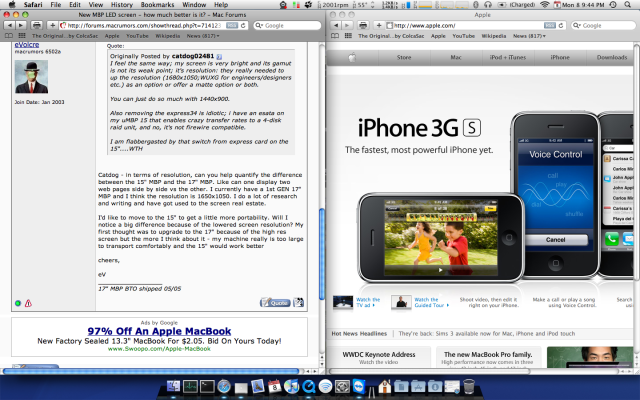Click the vertical scrollbar thumb in Mac Forums window

pyautogui.click(x=322, y=254)
